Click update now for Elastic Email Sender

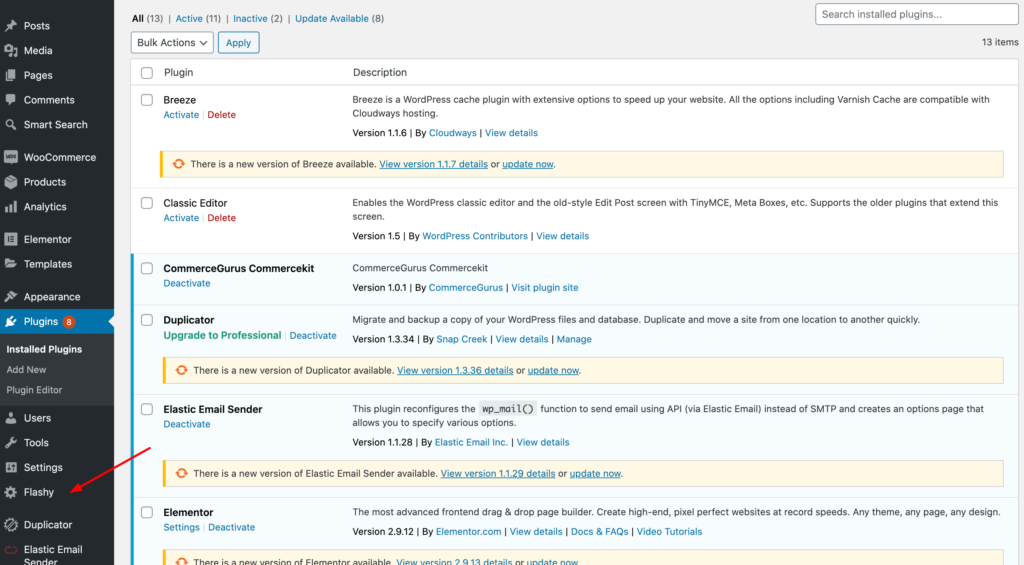tap(595, 474)
